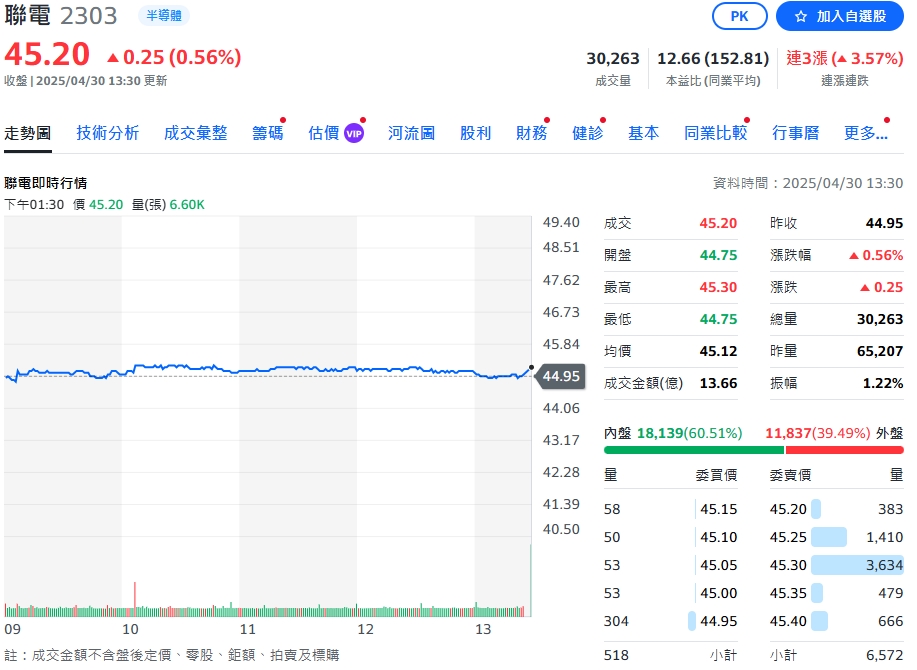Select the 基本 fundamentals tab
The image size is (917, 670).
click(644, 132)
